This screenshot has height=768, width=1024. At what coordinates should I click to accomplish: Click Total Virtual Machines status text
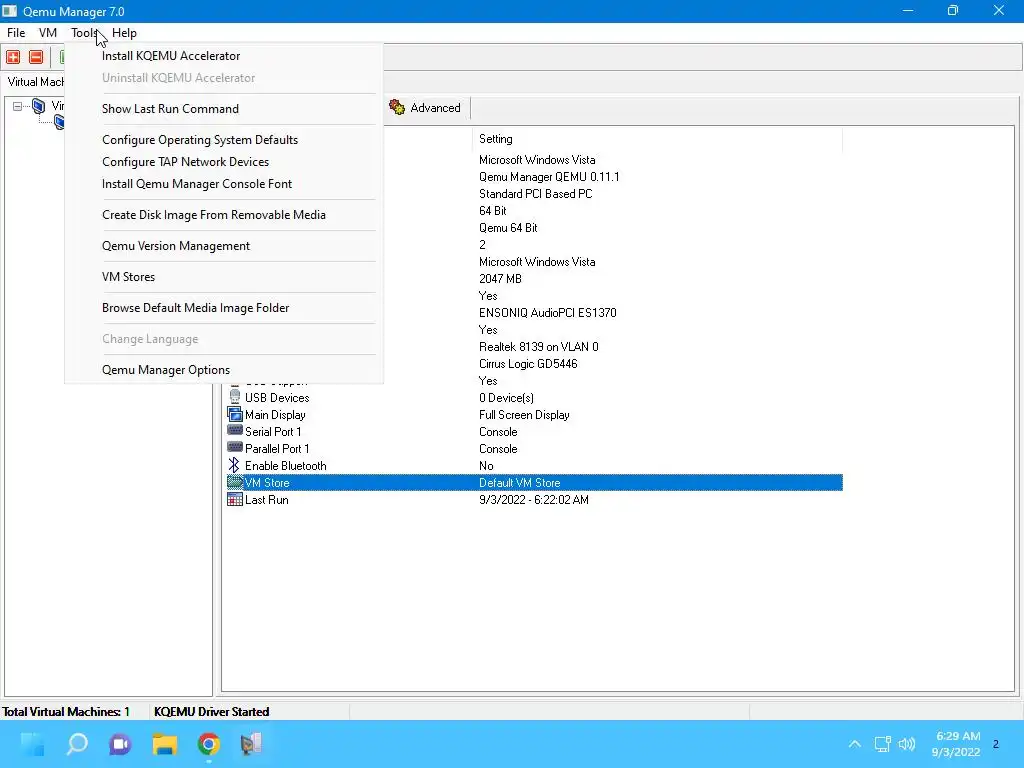pyautogui.click(x=66, y=712)
